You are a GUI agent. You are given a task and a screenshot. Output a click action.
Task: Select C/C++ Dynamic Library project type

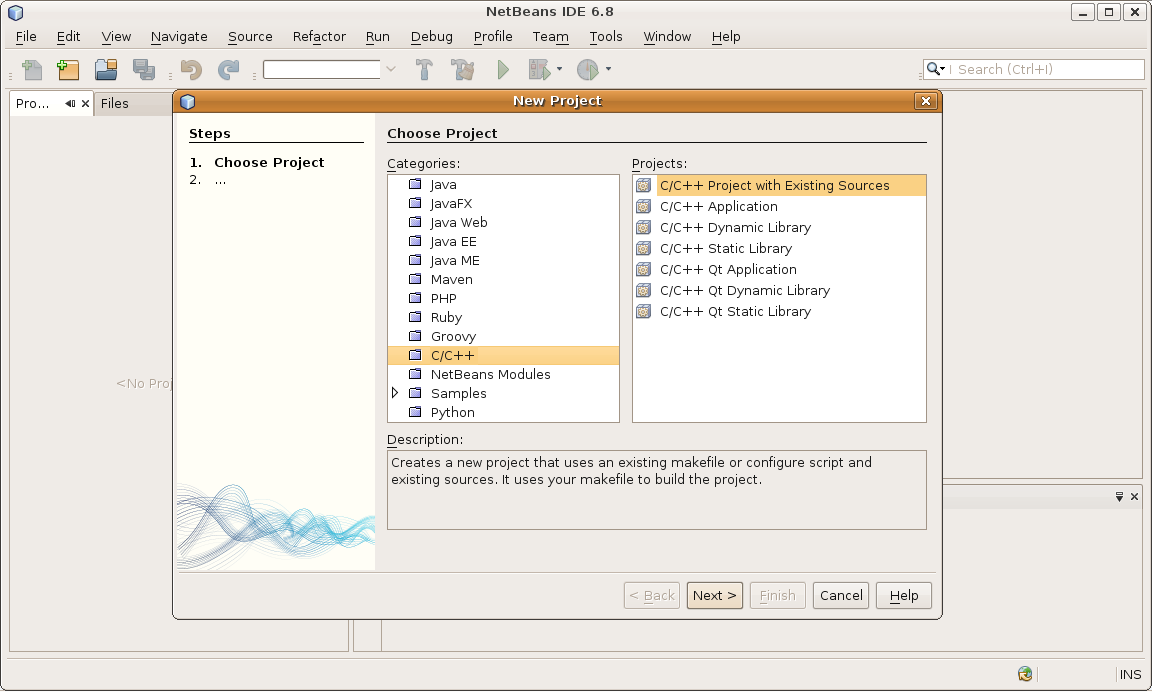(779, 228)
